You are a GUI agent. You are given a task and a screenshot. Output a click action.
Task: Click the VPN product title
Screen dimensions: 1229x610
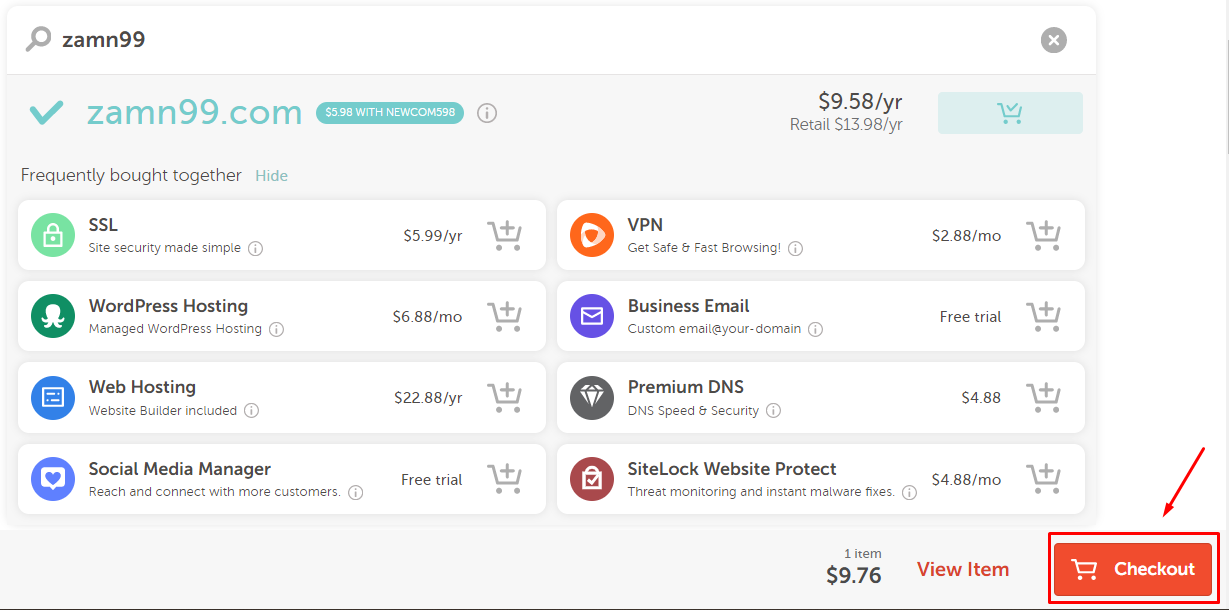pyautogui.click(x=645, y=225)
